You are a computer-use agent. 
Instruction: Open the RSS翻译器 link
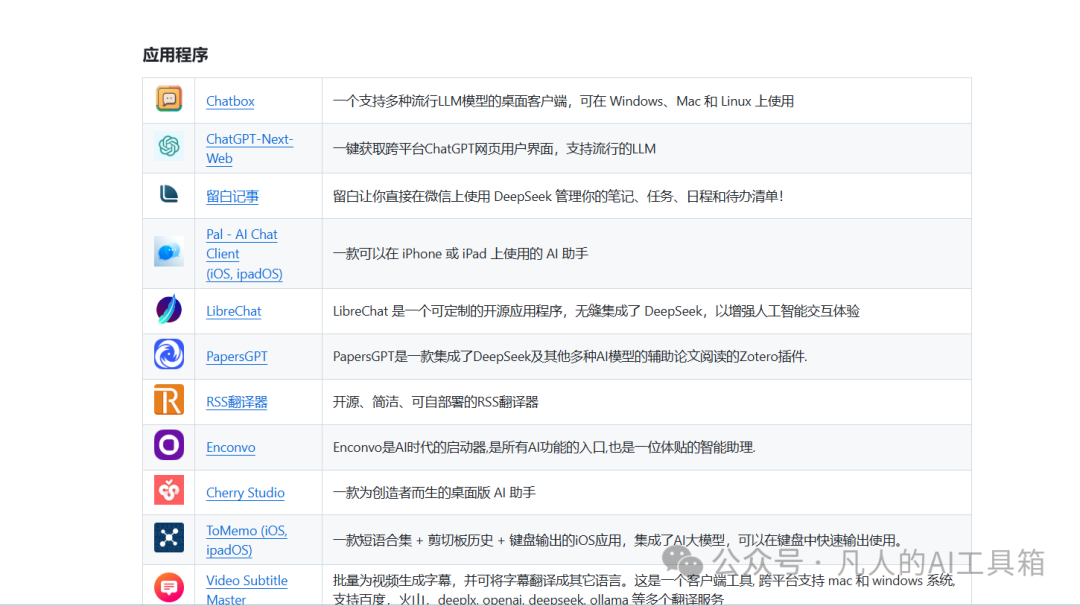click(x=236, y=402)
